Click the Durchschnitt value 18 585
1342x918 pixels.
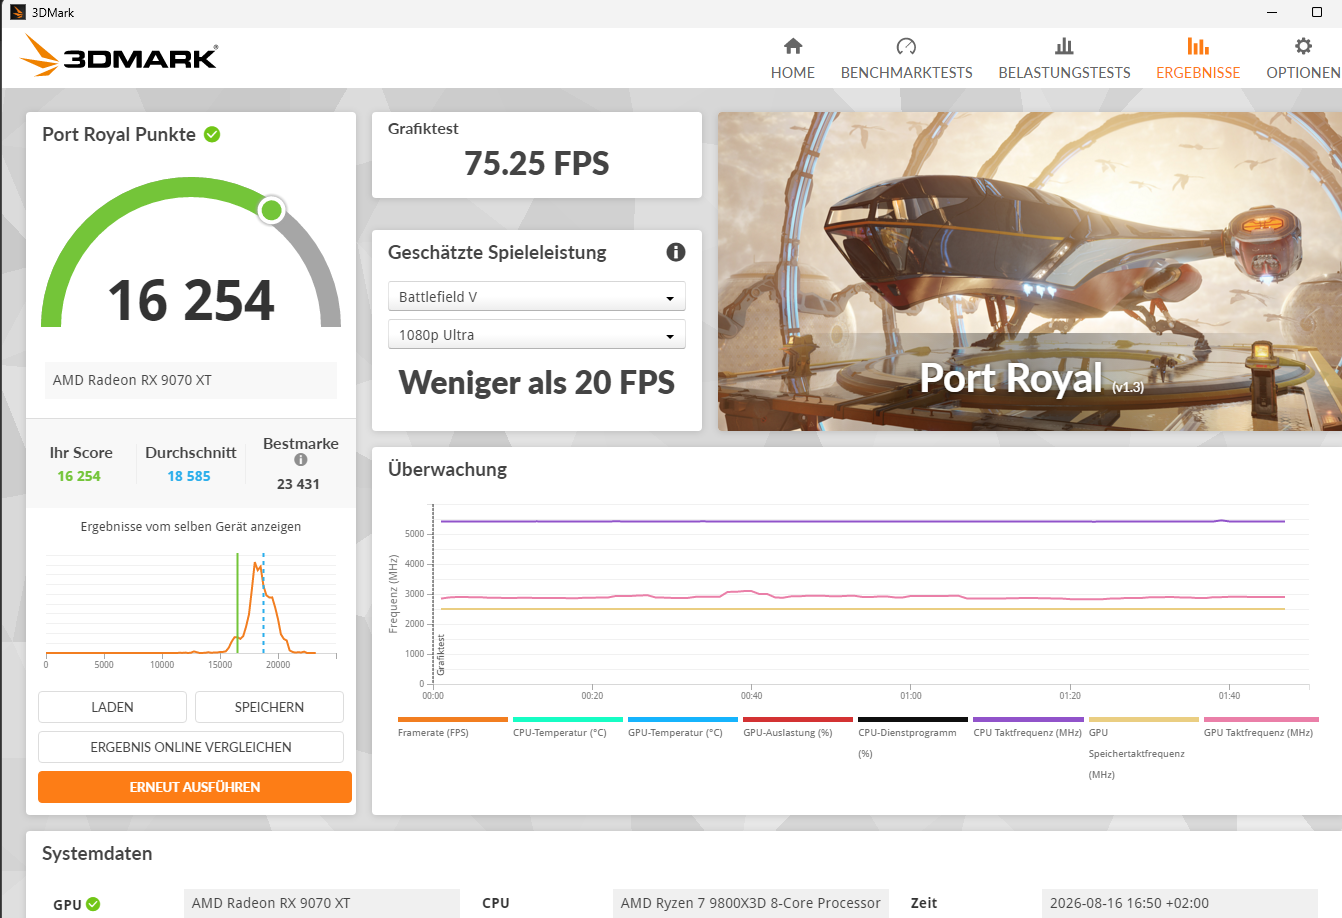coord(189,476)
